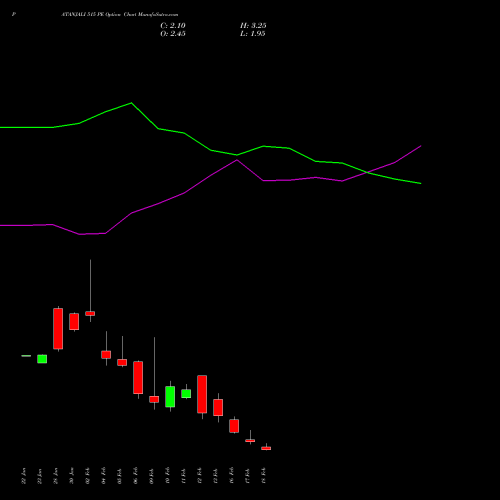Click the high price value H: 3.25
The width and height of the screenshot is (500, 500).
click(253, 26)
